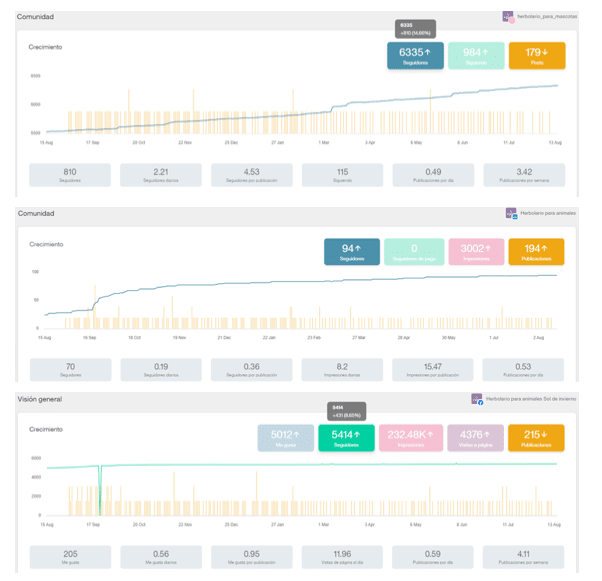Click the Sol de invierno Facebook profile icon
The image size is (602, 581).
477,399
